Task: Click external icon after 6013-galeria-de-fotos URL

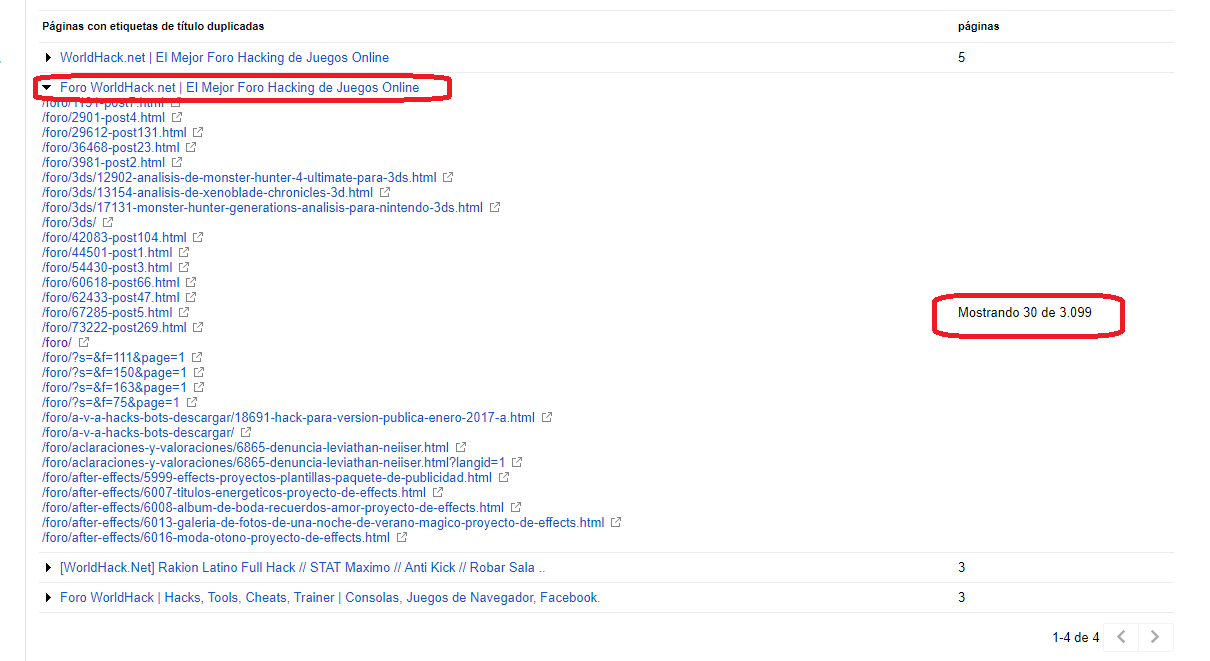Action: pos(616,522)
